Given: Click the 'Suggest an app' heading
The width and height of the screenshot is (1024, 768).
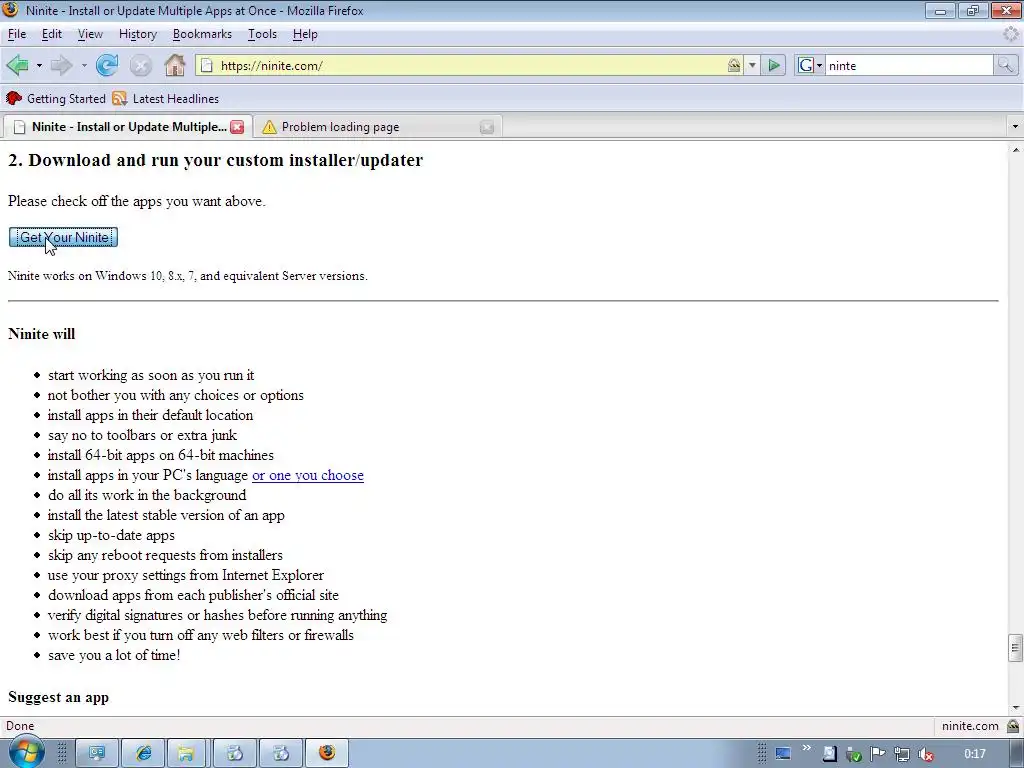Looking at the screenshot, I should [59, 697].
